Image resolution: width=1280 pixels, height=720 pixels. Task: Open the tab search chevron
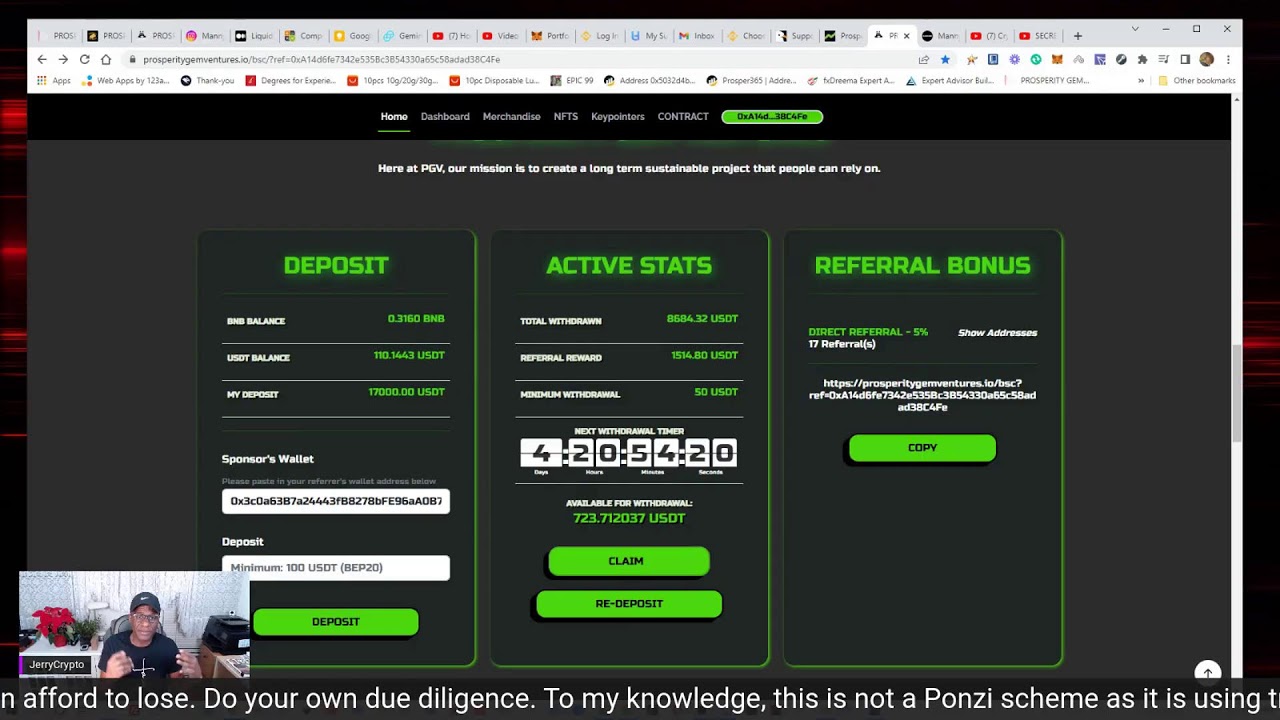(1135, 29)
